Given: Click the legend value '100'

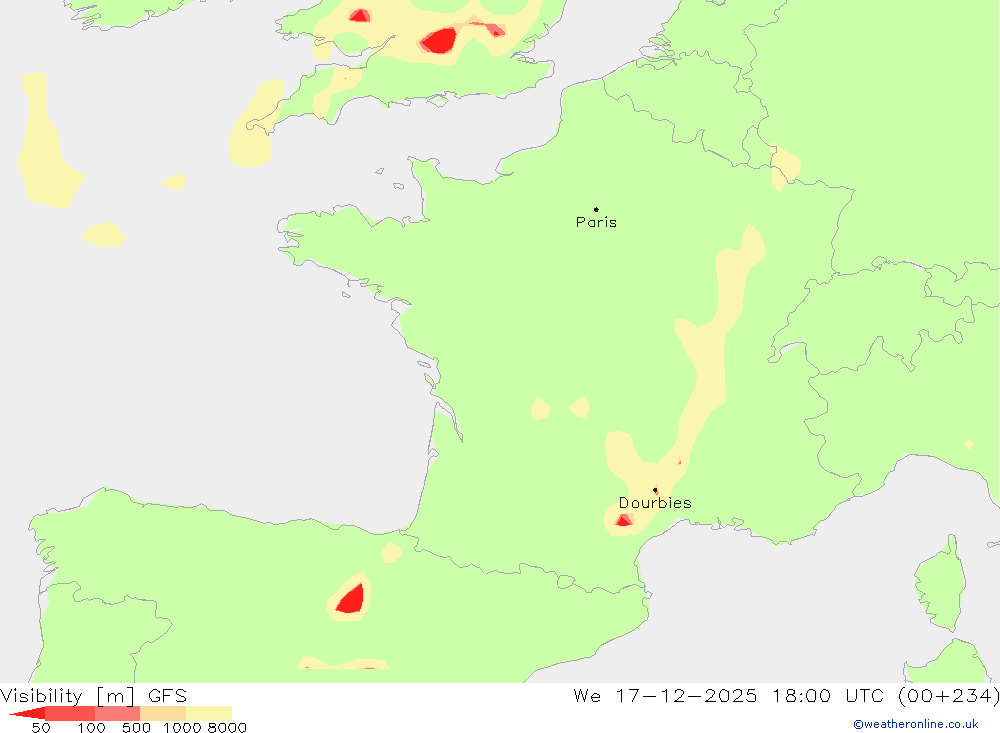Looking at the screenshot, I should (x=91, y=727).
